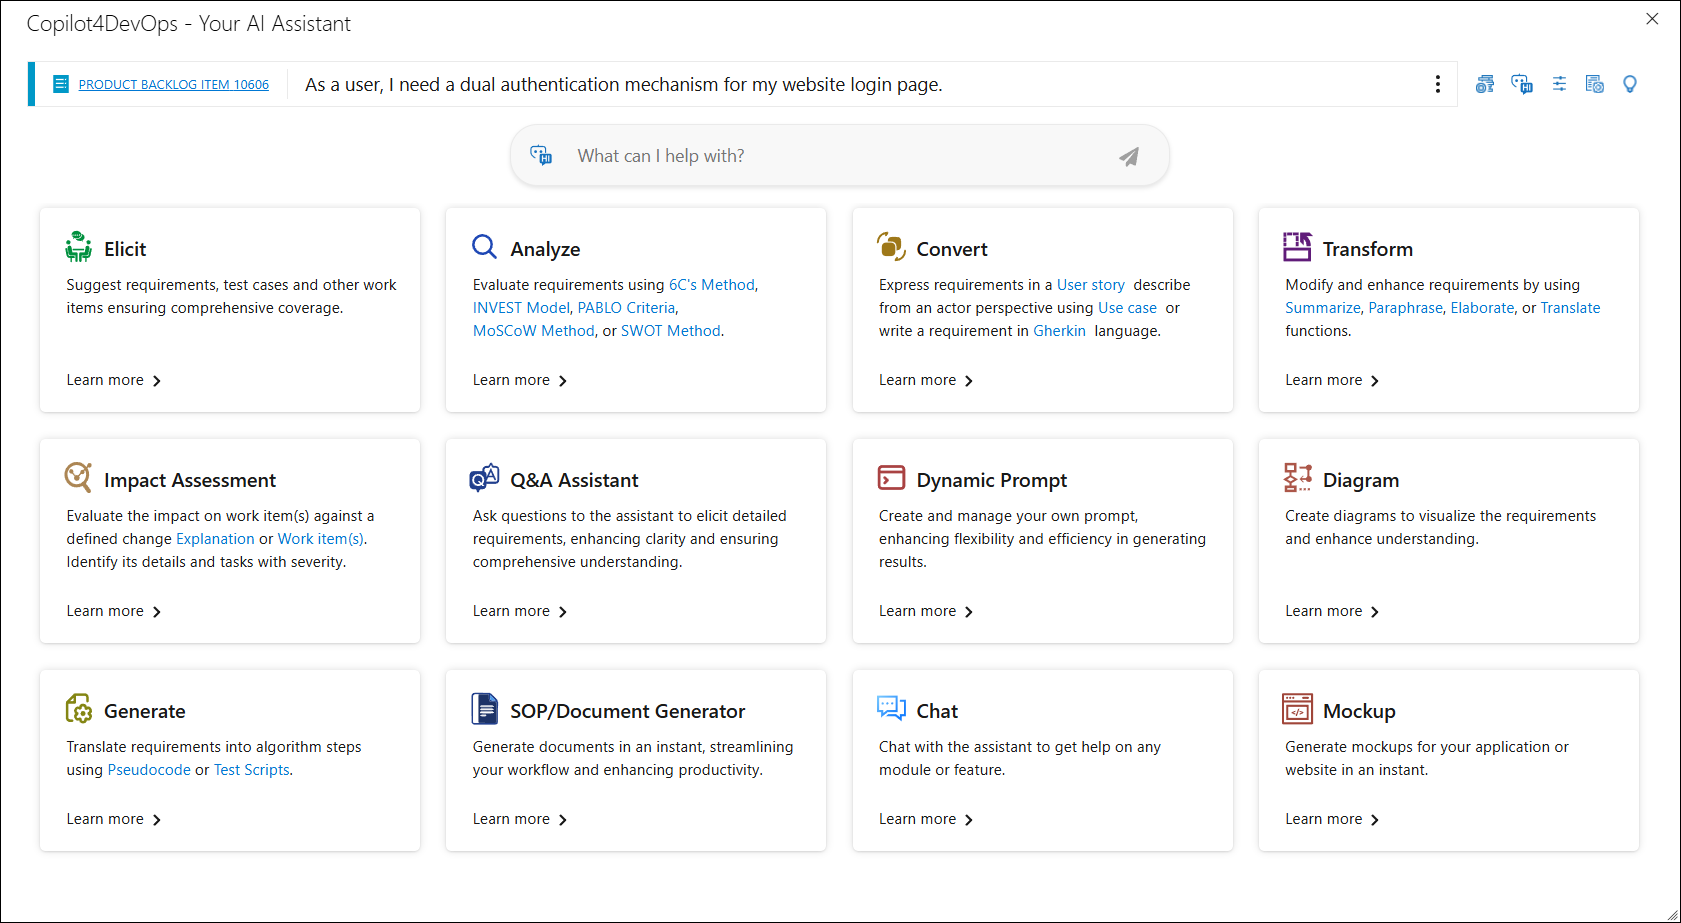1681x923 pixels.
Task: Click the chatbot HI icon in top toolbar
Action: point(1522,84)
